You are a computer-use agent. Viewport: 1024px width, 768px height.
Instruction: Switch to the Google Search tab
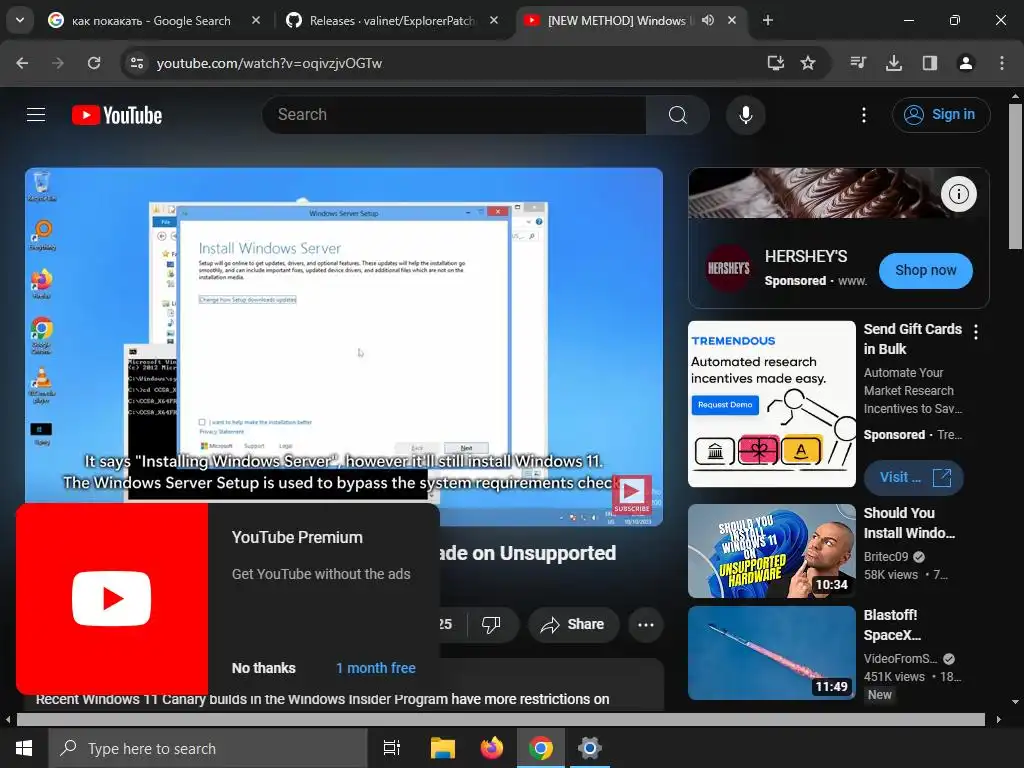coord(151,21)
